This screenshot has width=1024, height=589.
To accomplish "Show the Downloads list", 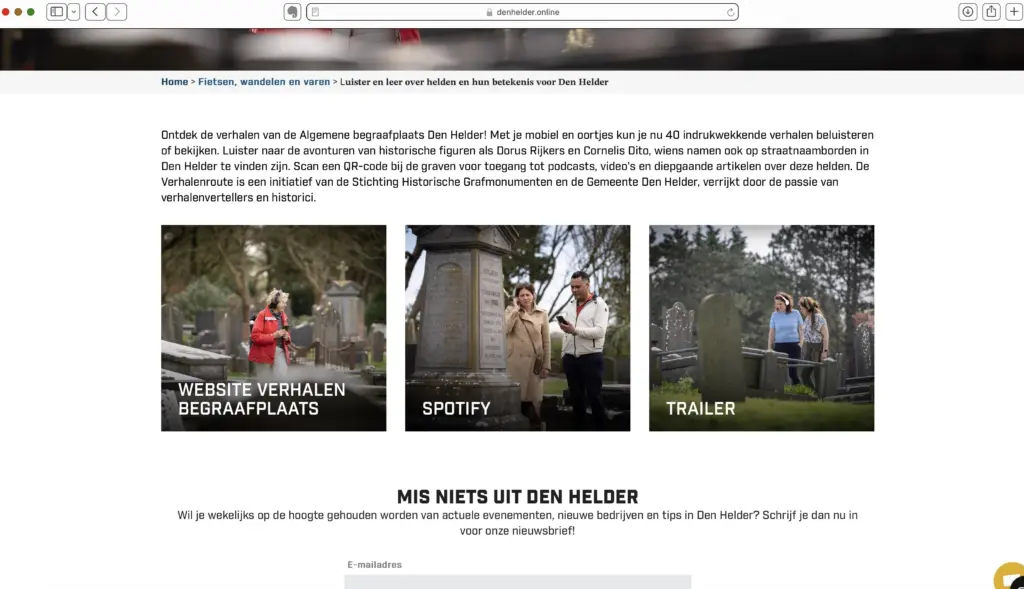I will point(967,12).
